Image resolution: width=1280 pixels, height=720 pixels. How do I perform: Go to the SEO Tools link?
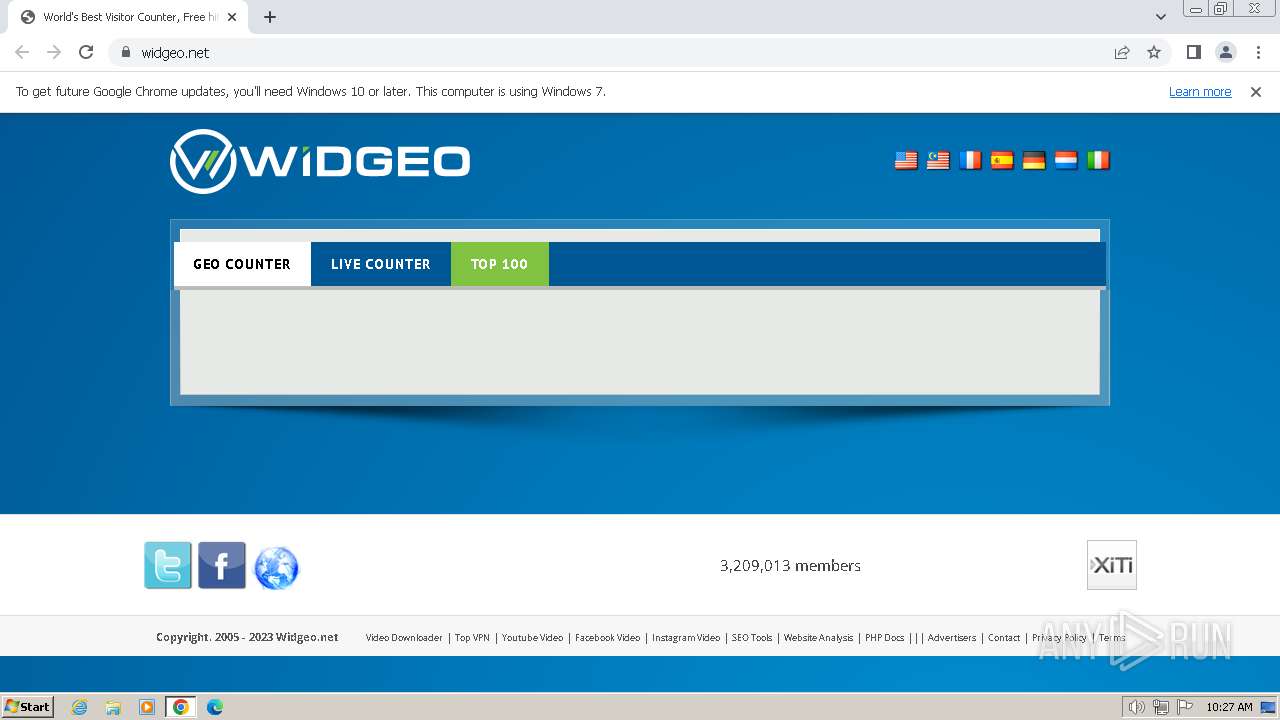[x=752, y=637]
